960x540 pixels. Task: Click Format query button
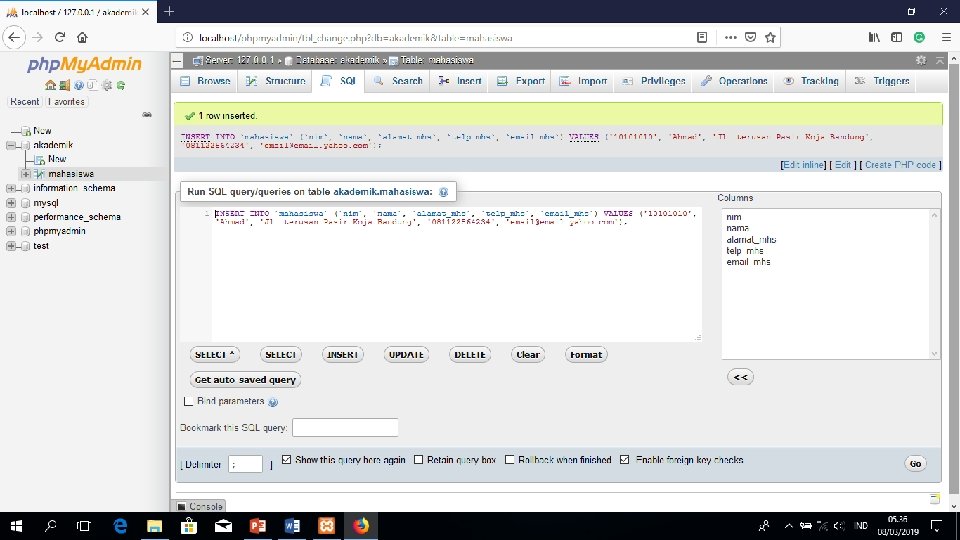tap(586, 354)
